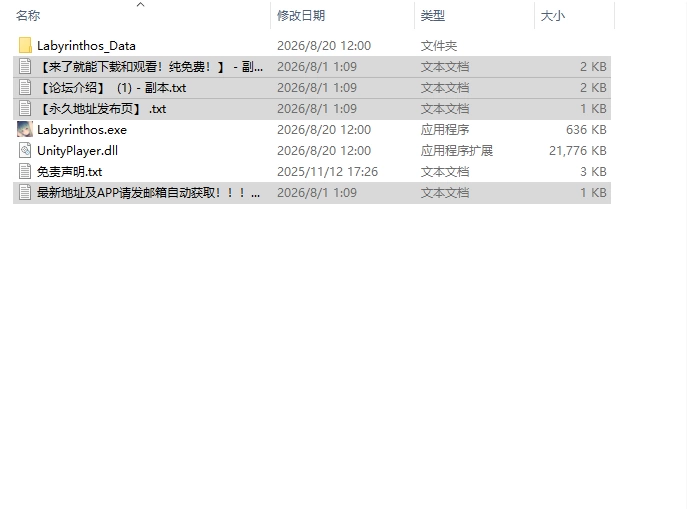Select the file 最新地址及APP请发邮箱自动获取

tap(148, 193)
